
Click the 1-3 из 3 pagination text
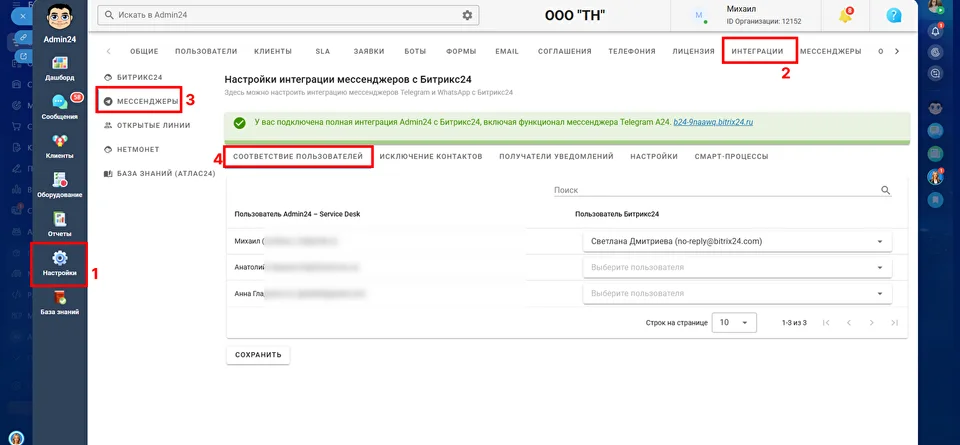click(794, 323)
